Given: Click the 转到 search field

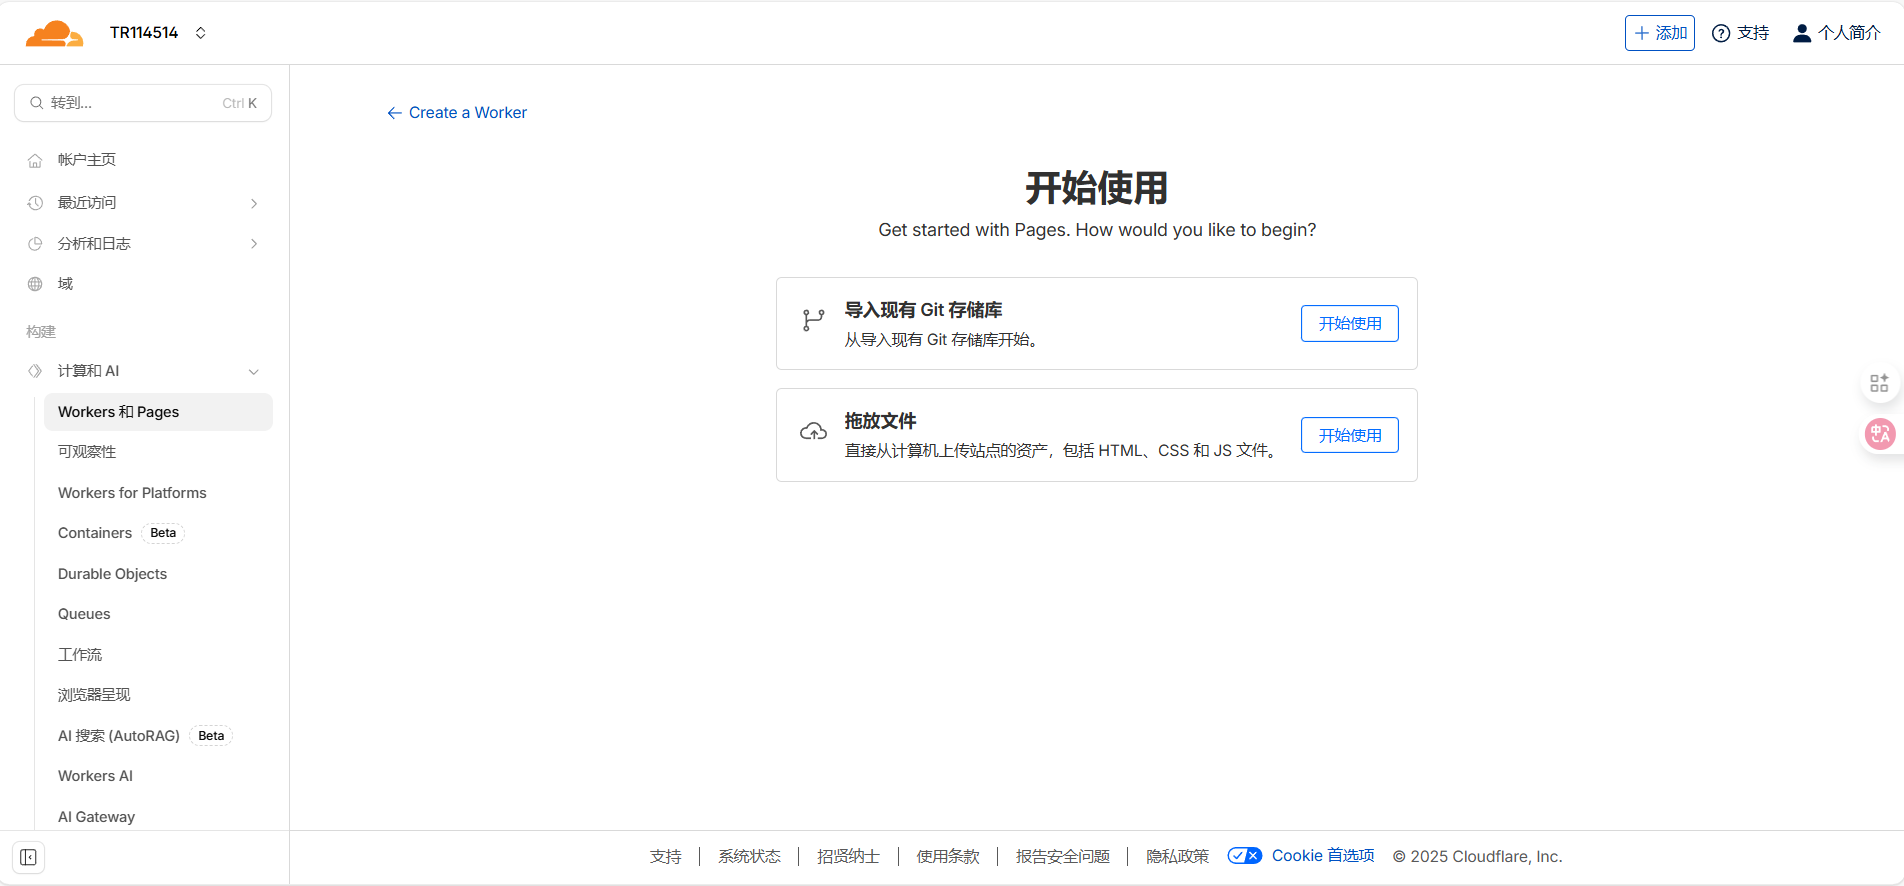Looking at the screenshot, I should pos(143,103).
